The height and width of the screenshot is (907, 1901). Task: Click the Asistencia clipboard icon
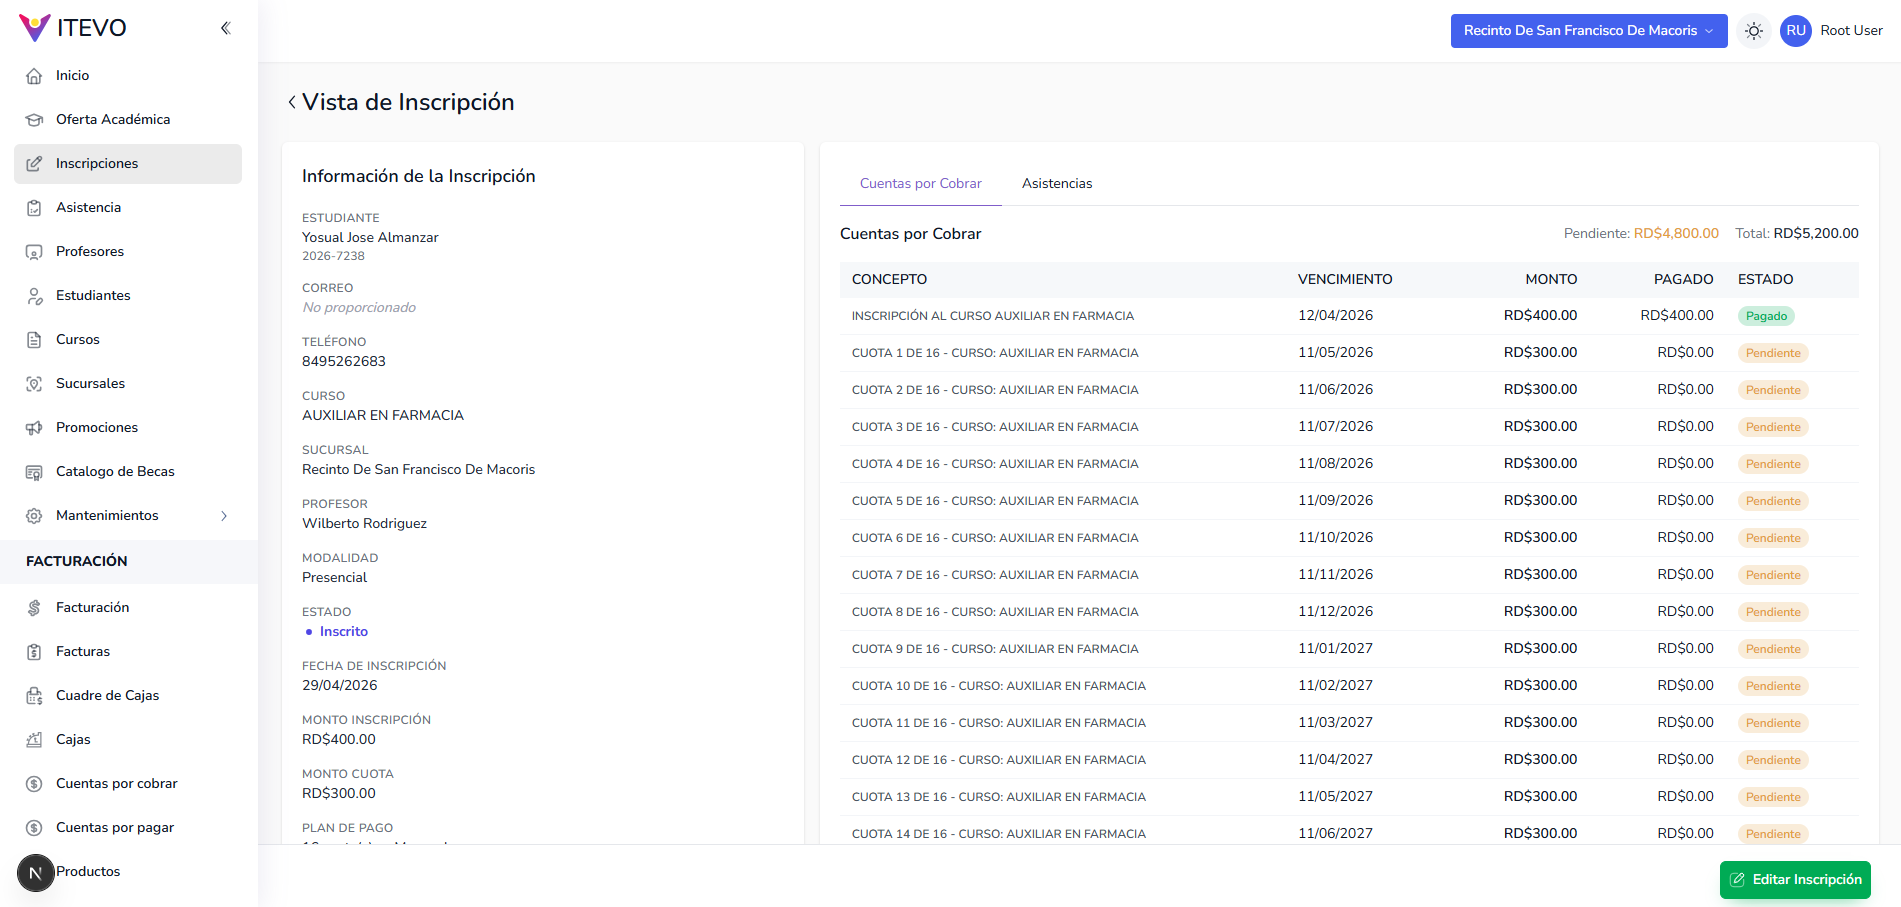pos(34,208)
